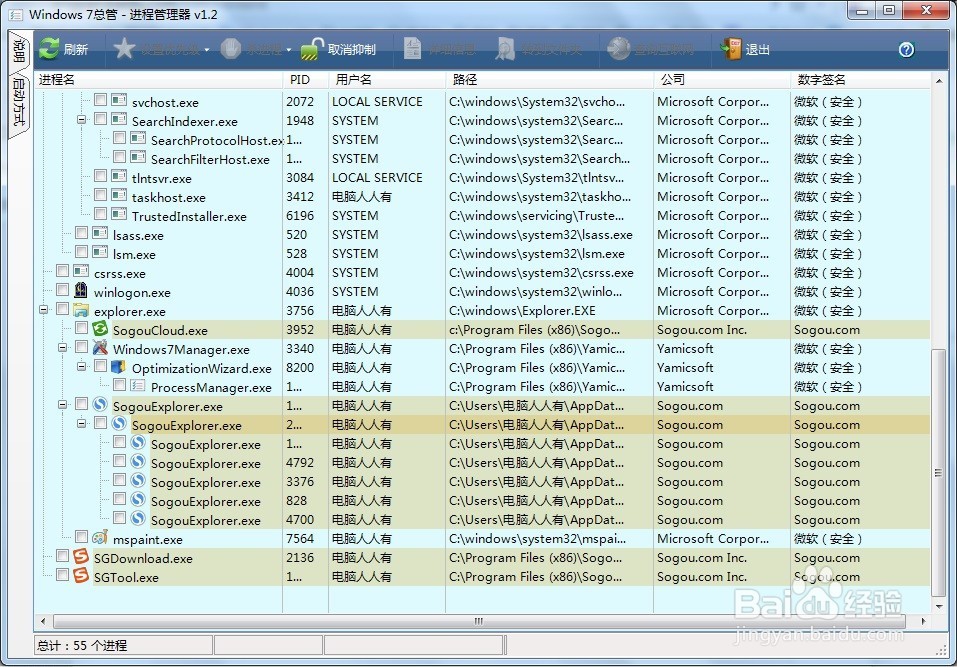Check the box for svchost.exe PID 2072
The height and width of the screenshot is (667, 957).
101,100
